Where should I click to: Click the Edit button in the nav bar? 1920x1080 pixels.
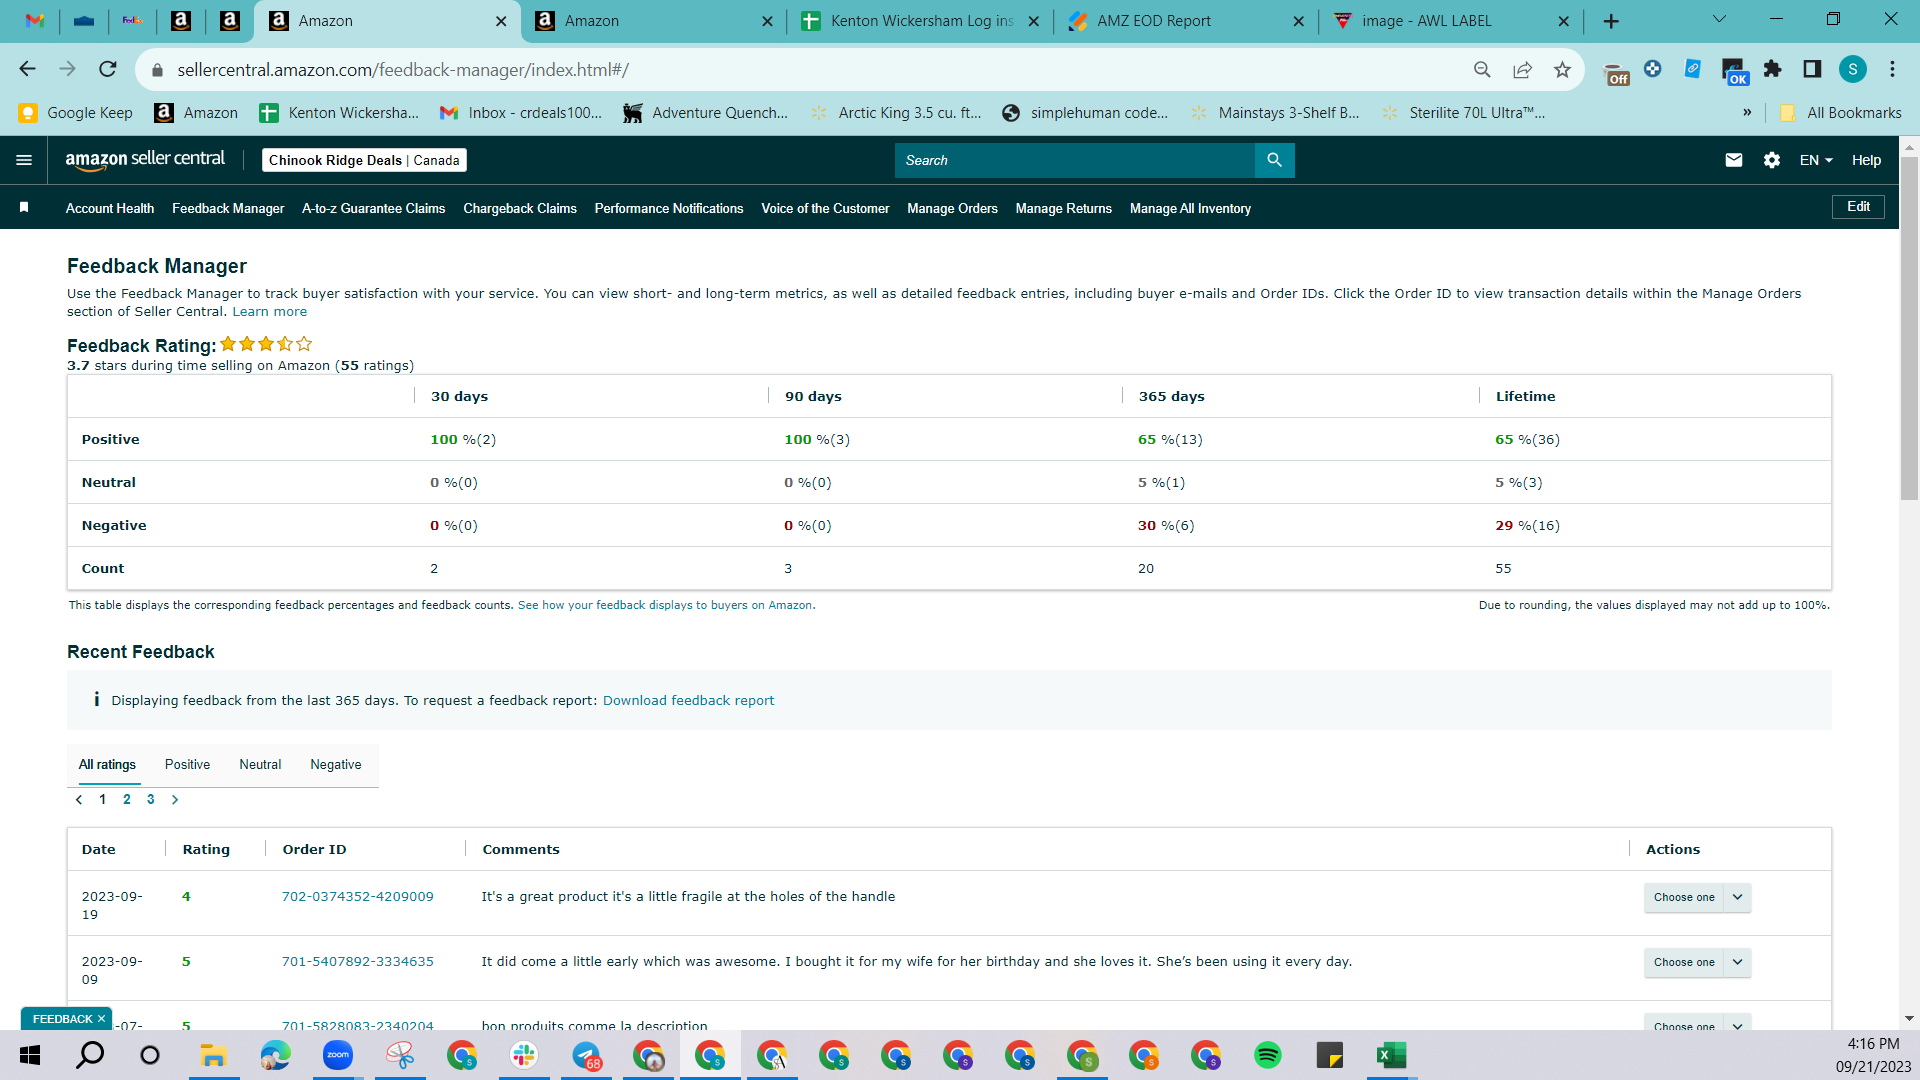[1858, 207]
